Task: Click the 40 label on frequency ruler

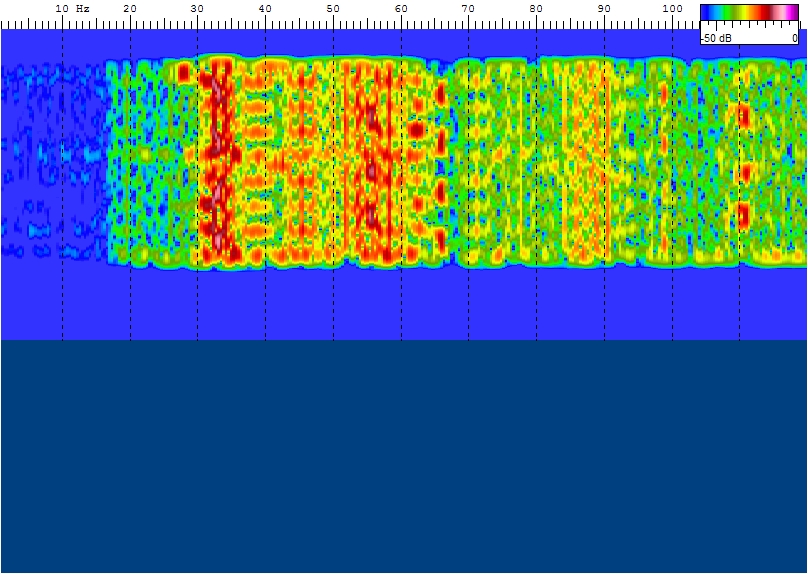Action: pos(265,9)
